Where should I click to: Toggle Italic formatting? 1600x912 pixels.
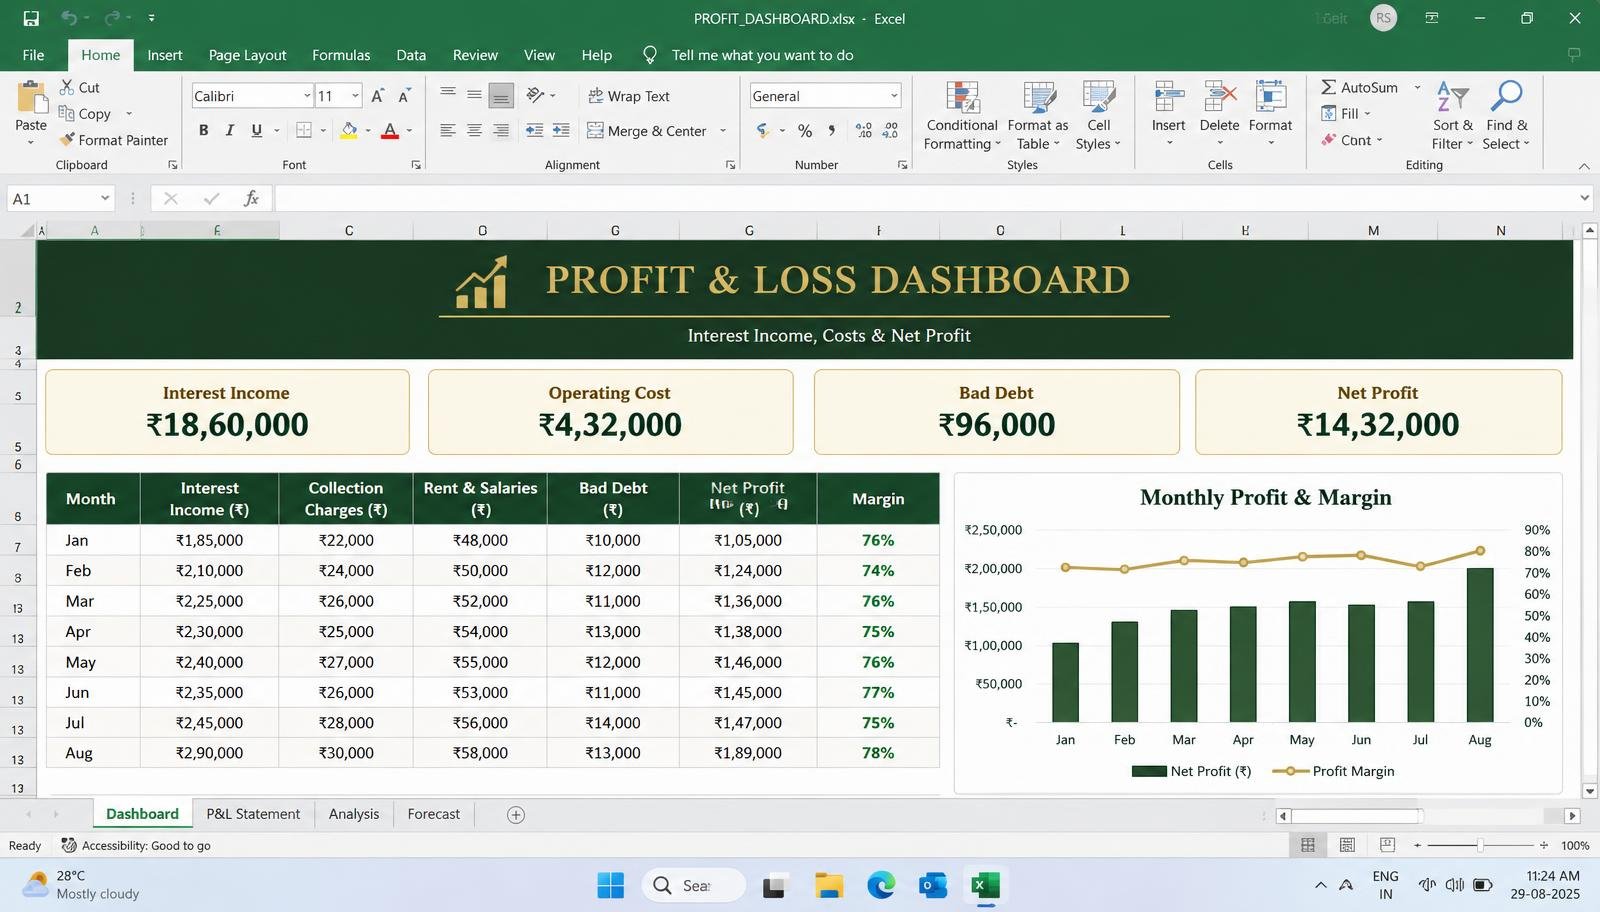pyautogui.click(x=230, y=130)
